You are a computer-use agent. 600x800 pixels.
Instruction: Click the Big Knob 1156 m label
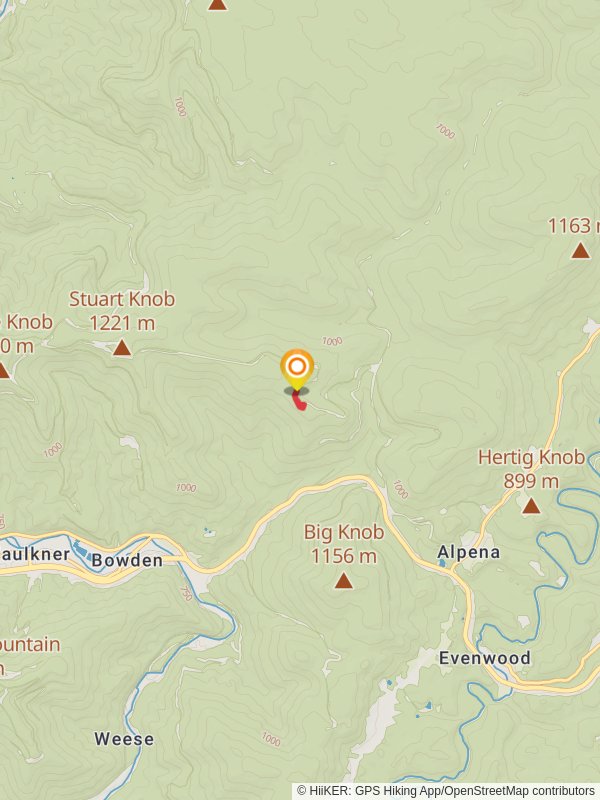pos(344,544)
